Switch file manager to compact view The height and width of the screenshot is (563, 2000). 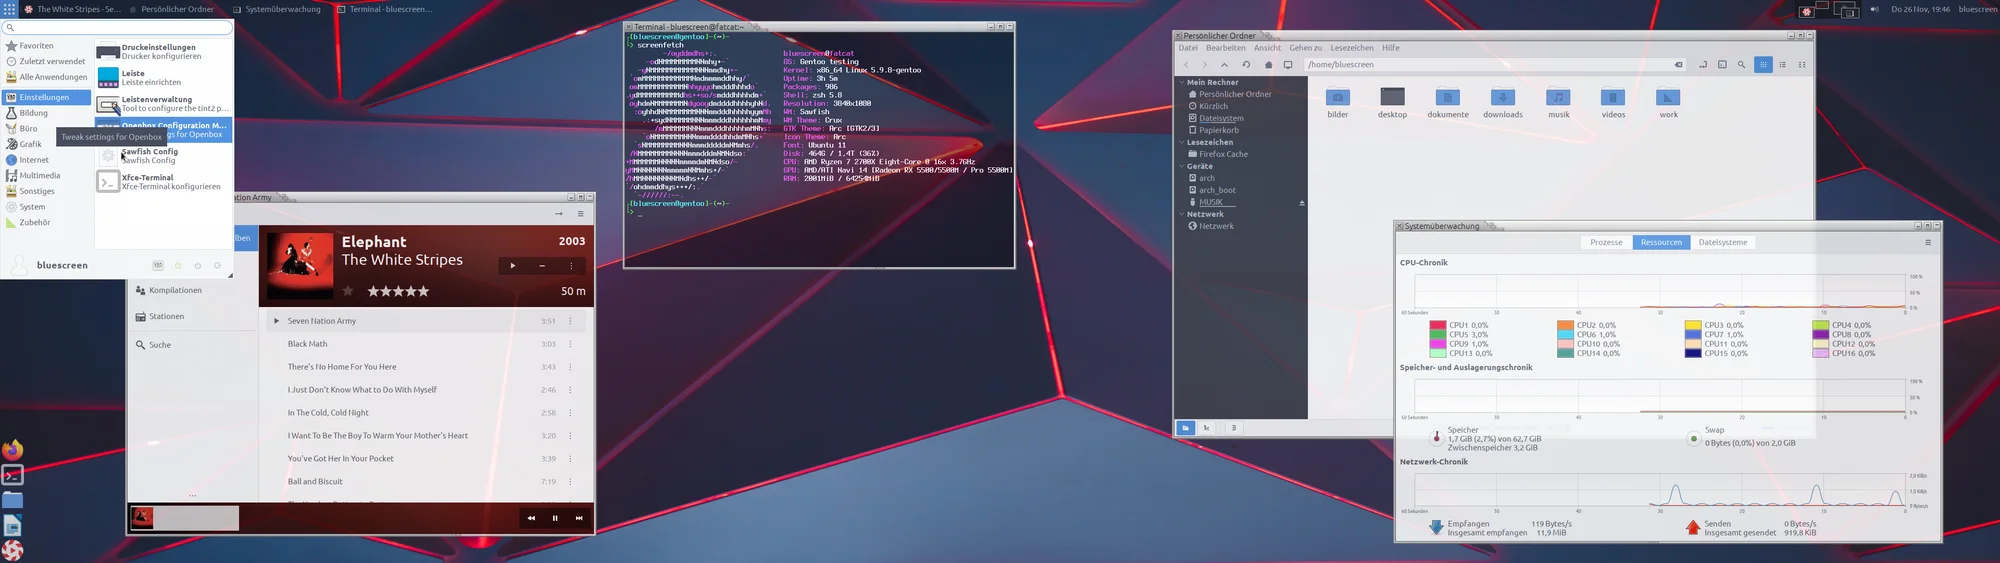tap(1802, 65)
